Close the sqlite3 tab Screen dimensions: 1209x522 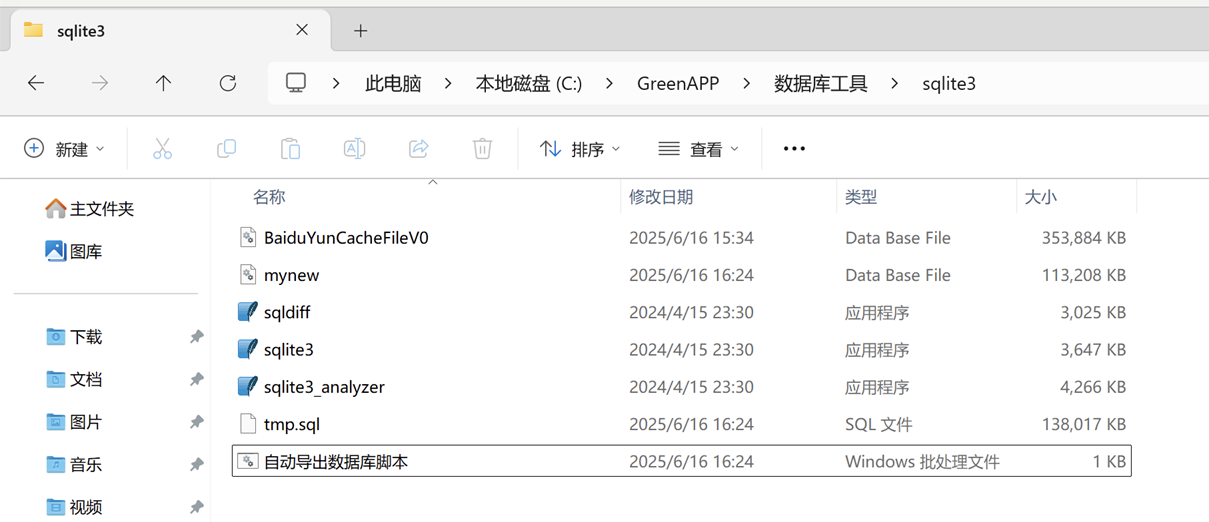point(302,30)
